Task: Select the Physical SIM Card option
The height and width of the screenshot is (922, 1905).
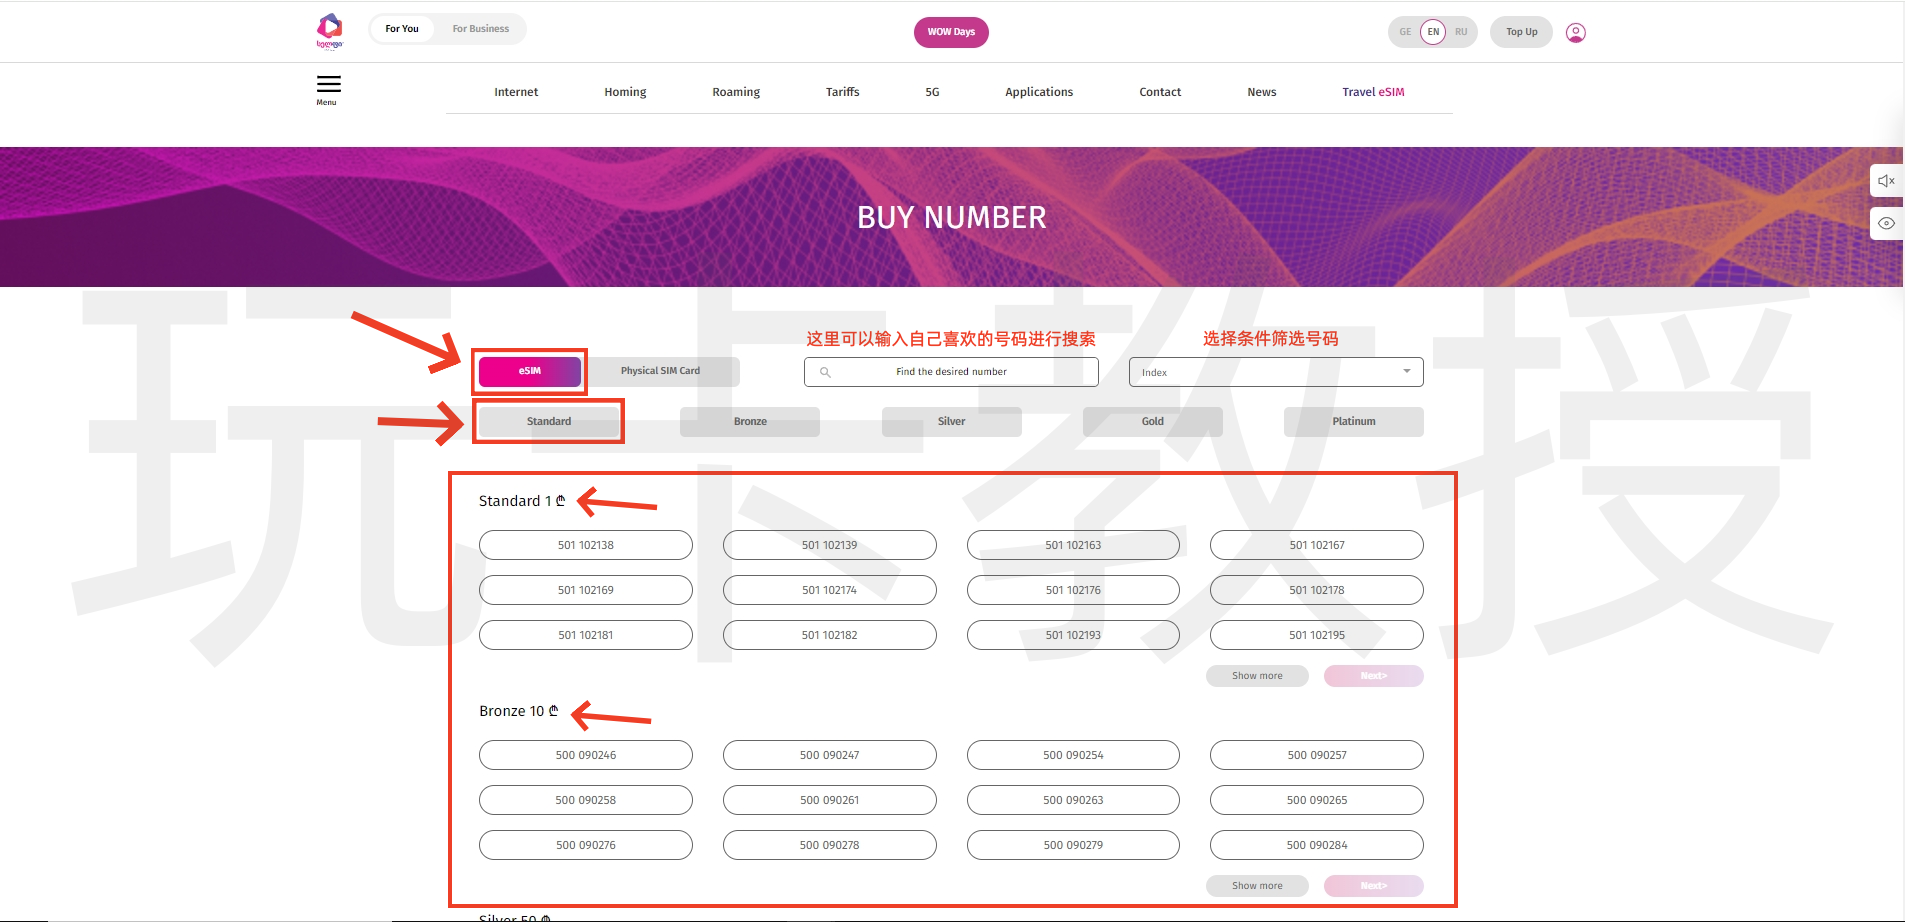Action: [660, 371]
